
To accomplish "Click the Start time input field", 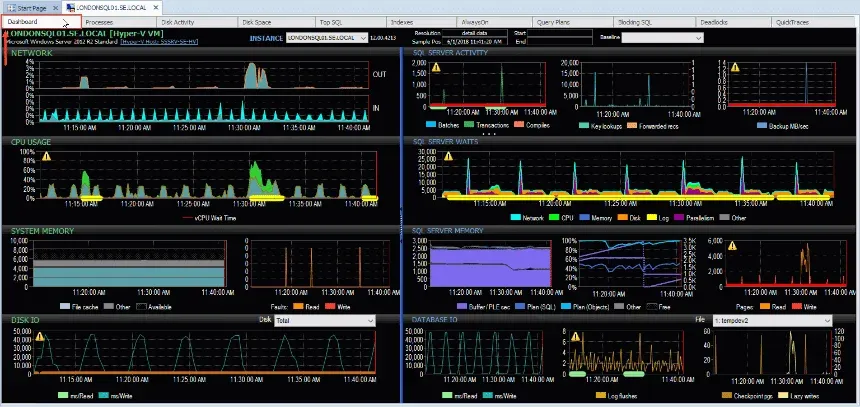I will [560, 33].
